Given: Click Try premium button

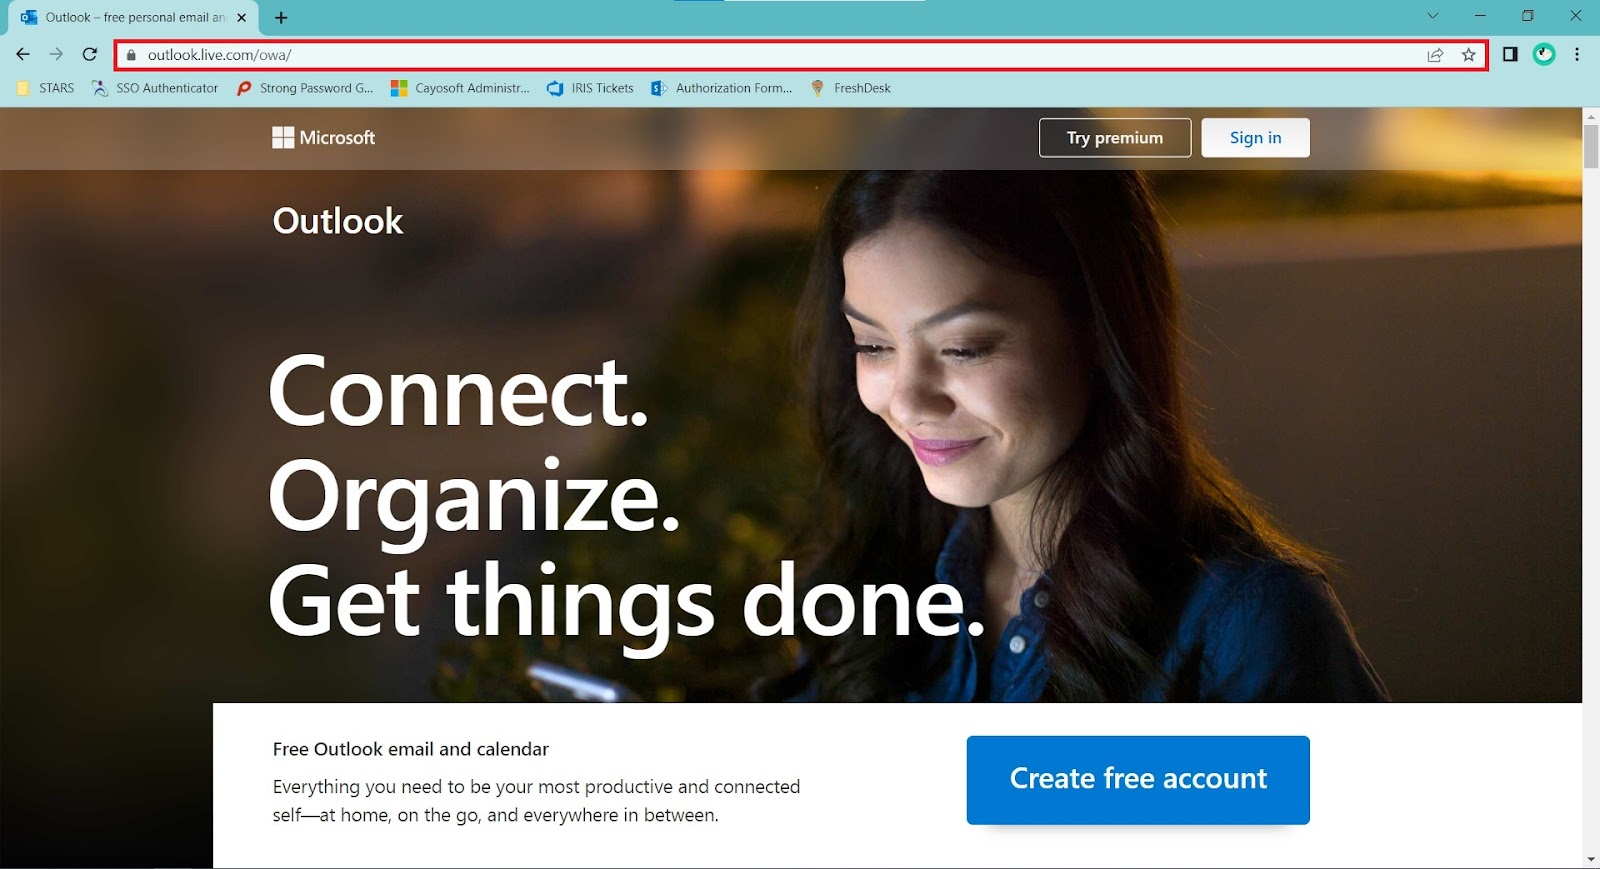Looking at the screenshot, I should (1115, 138).
